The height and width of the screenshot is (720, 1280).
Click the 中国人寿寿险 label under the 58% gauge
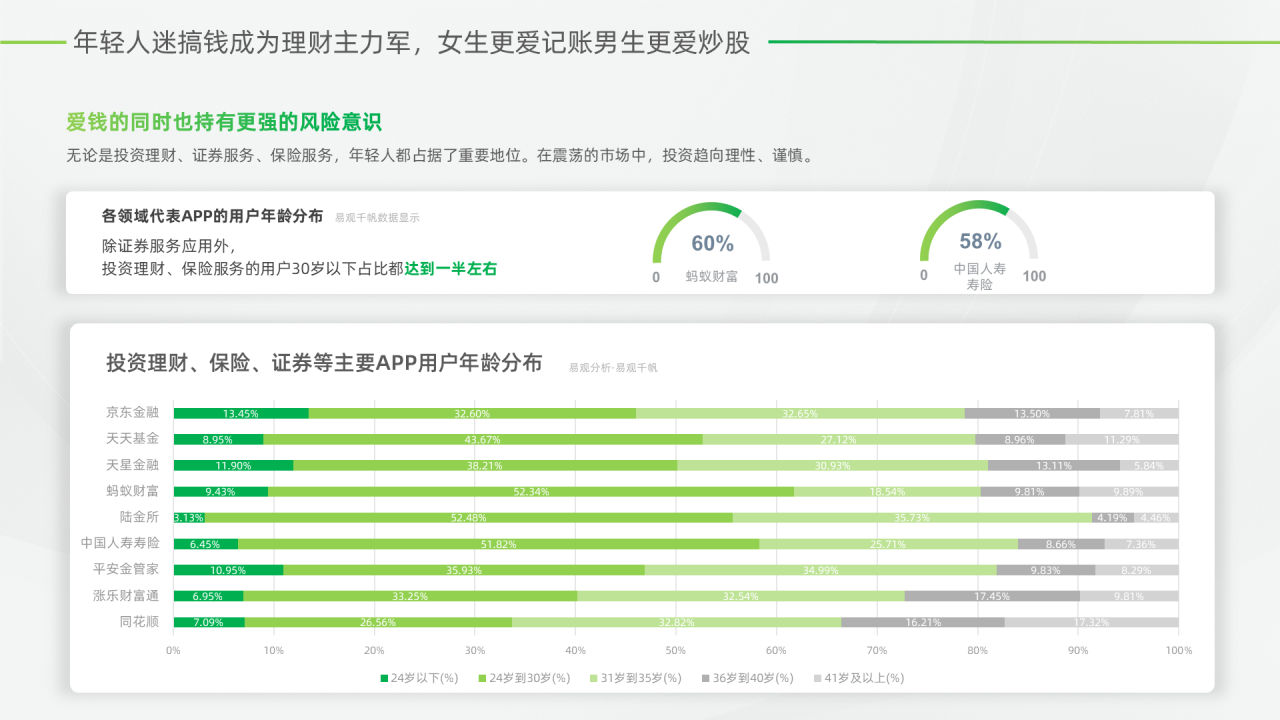[979, 277]
